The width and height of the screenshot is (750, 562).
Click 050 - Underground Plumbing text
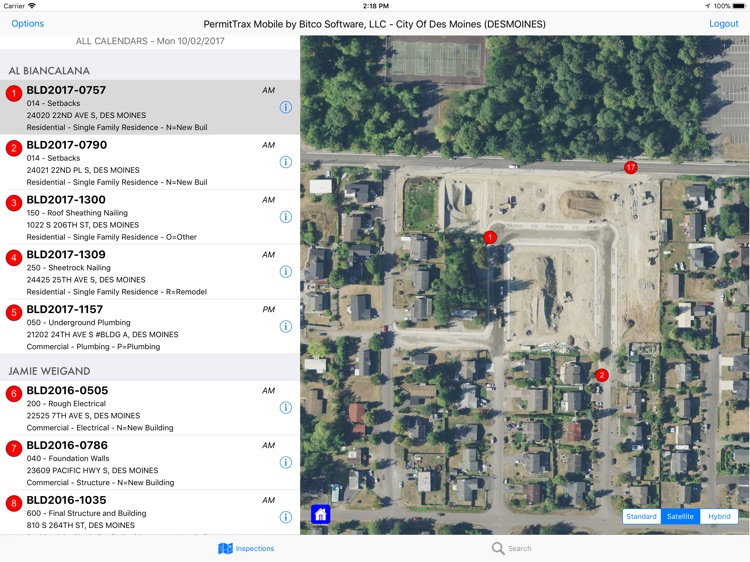(x=78, y=322)
